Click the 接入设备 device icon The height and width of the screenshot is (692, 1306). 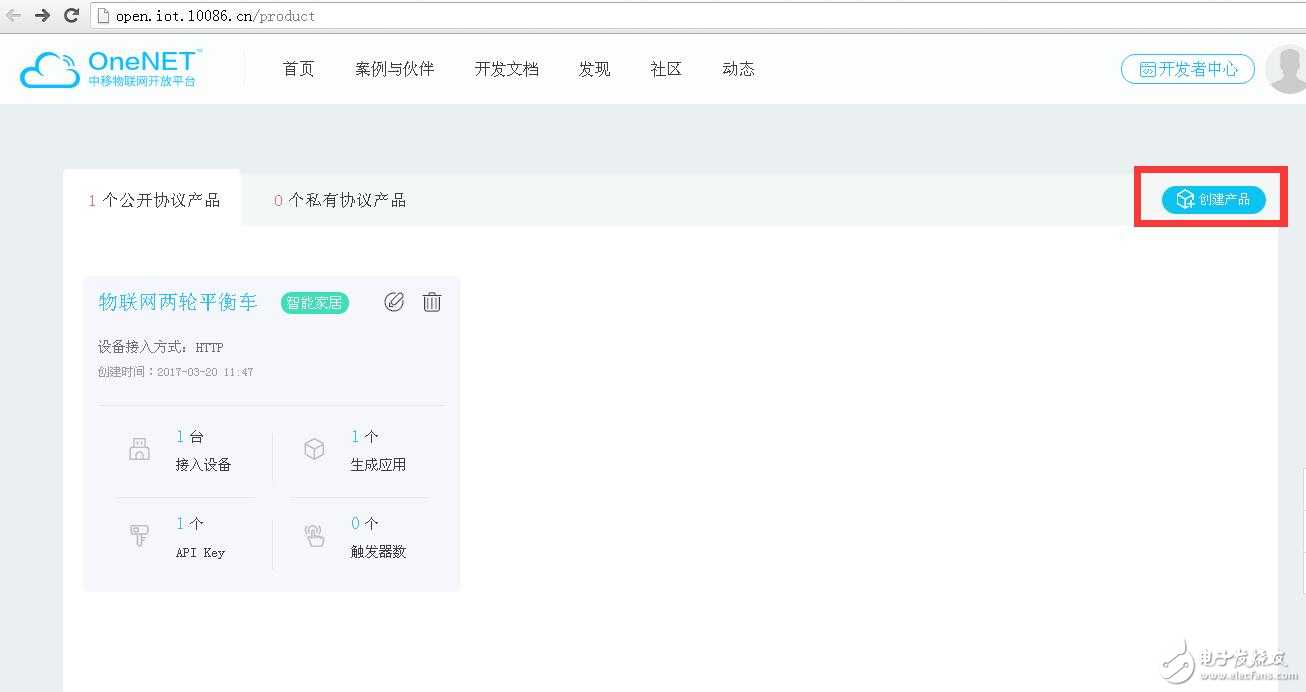click(x=139, y=449)
